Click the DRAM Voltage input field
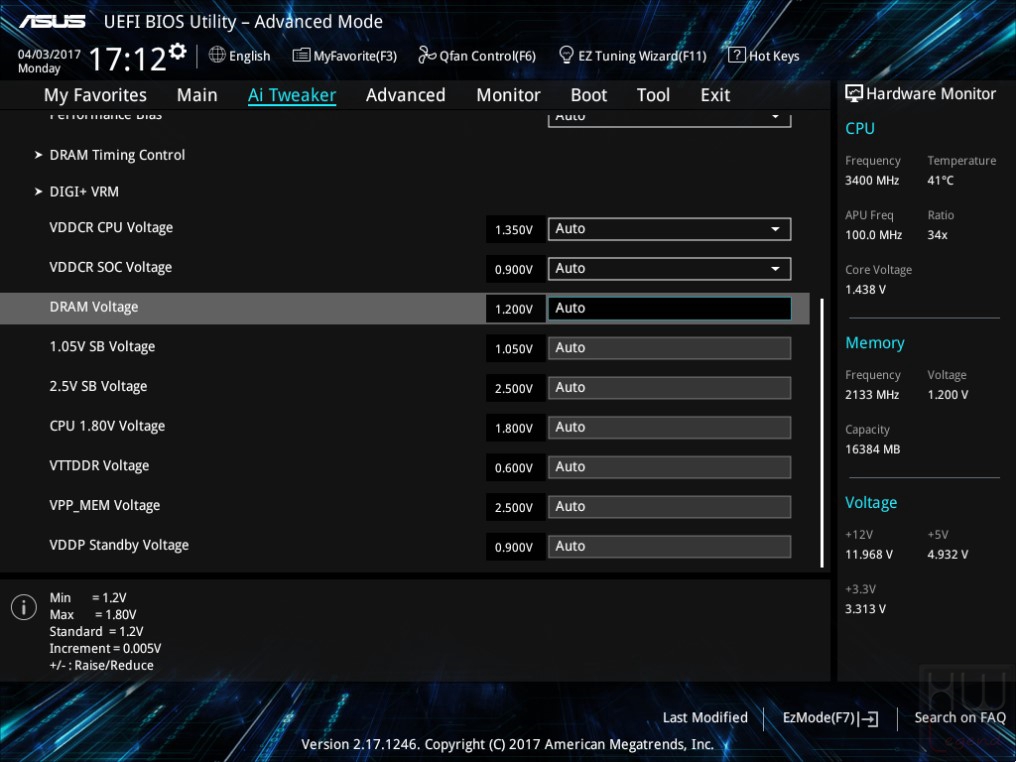Screen dimensions: 1016x762 (669, 308)
